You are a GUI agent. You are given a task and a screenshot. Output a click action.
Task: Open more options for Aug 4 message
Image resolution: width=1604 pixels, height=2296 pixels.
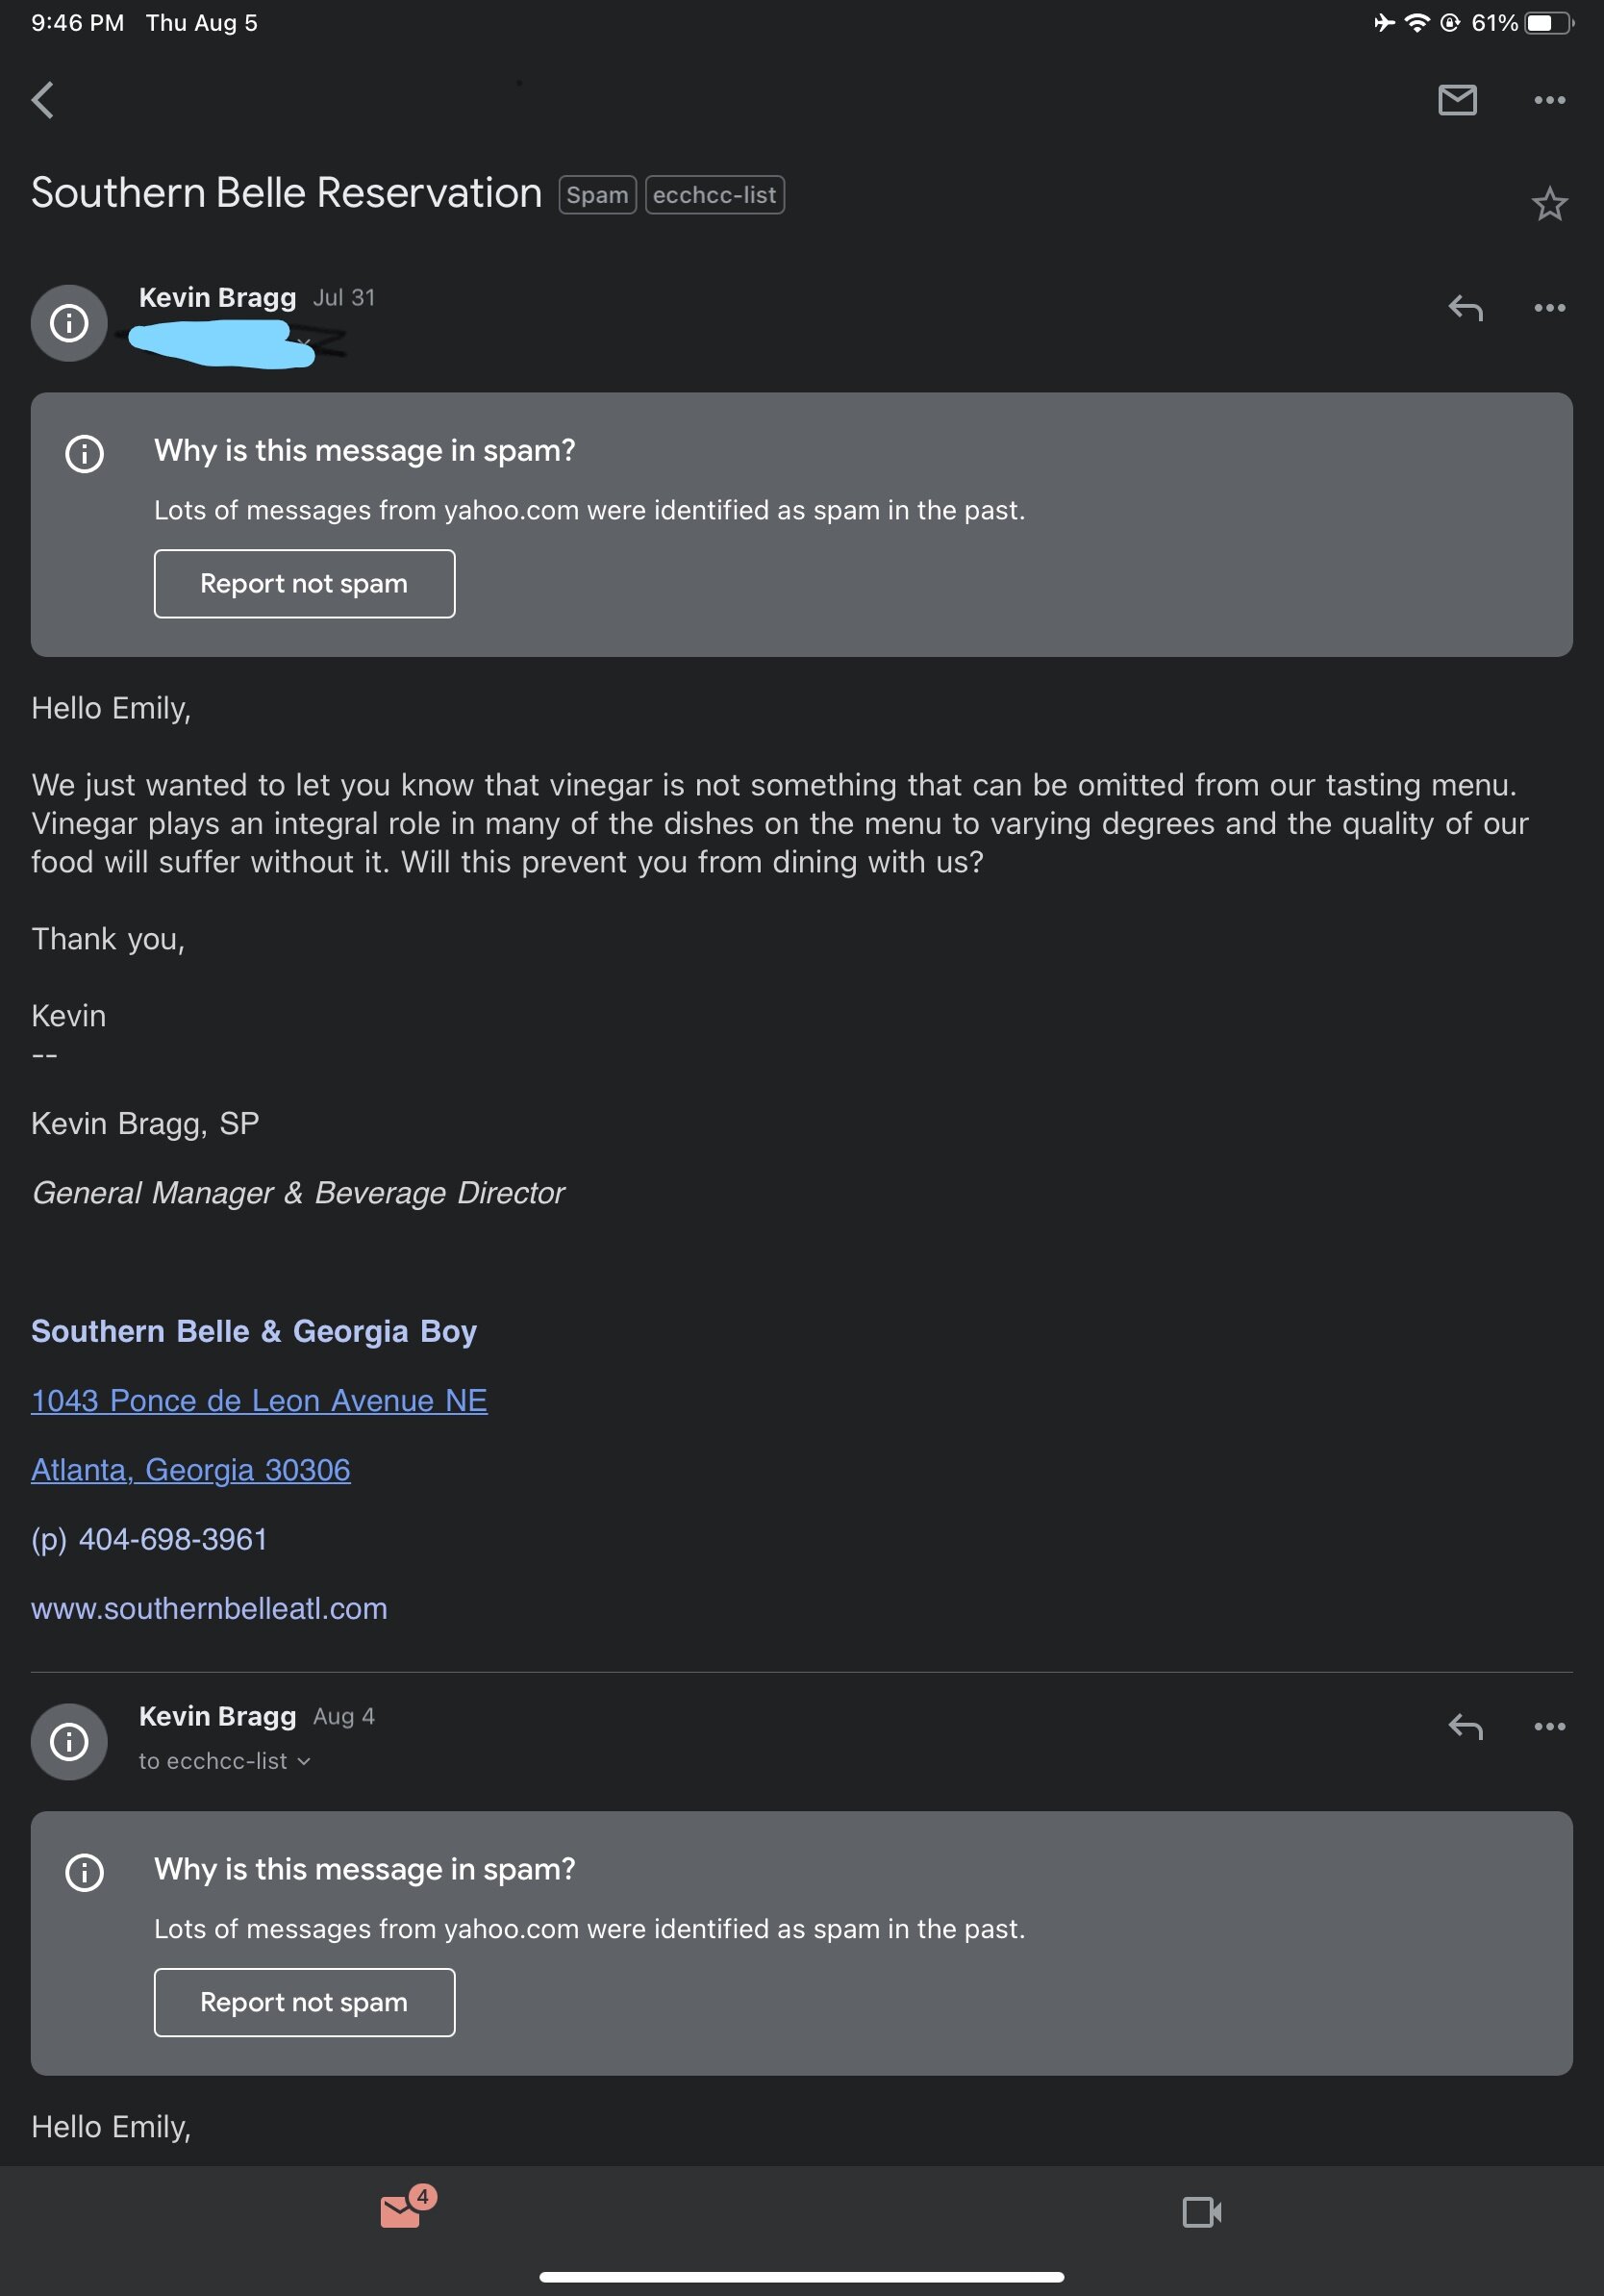click(1549, 1726)
